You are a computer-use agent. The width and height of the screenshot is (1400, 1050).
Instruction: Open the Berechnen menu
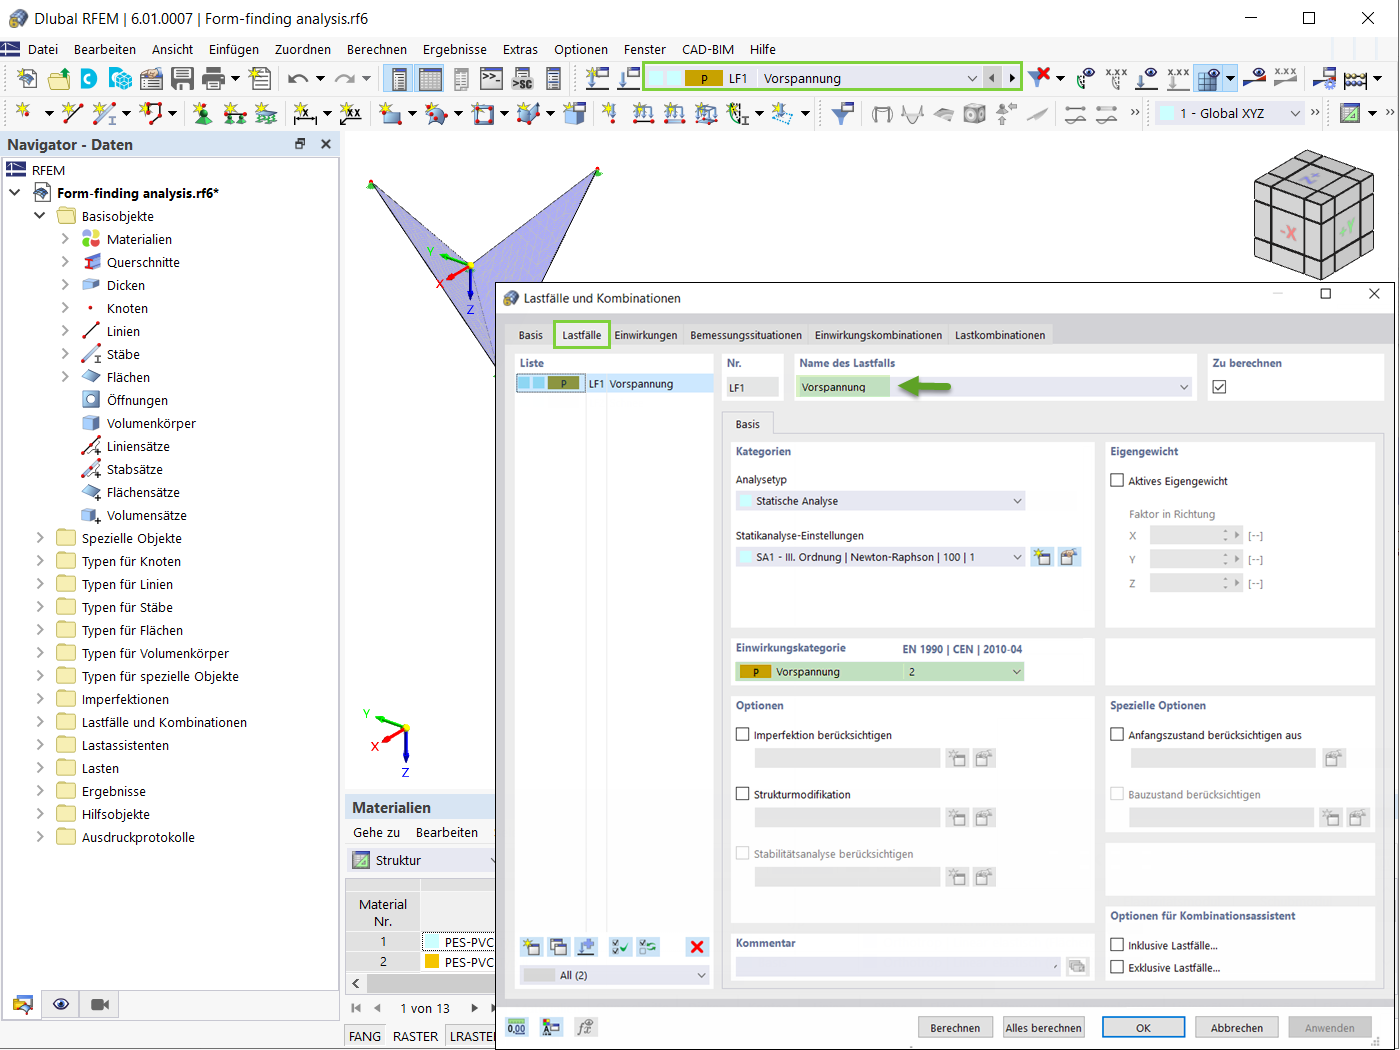pos(377,49)
